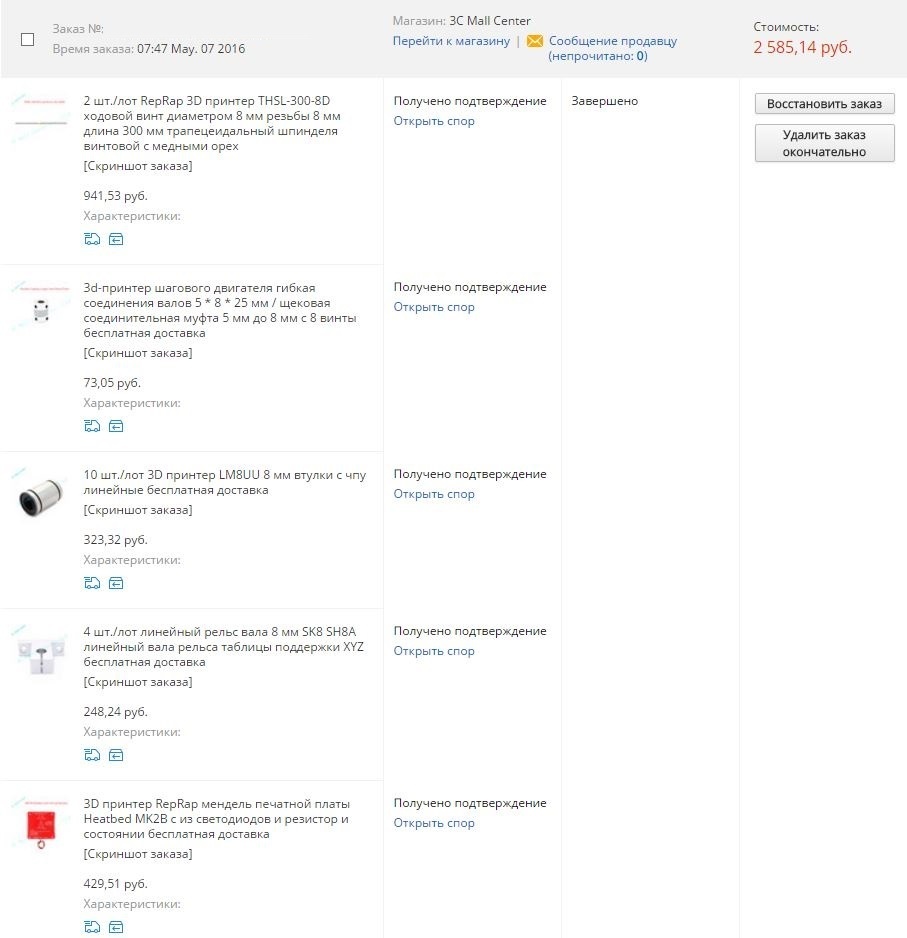Click the return box icon for the Heatbed MK2B item
This screenshot has height=938, width=907.
[x=116, y=927]
